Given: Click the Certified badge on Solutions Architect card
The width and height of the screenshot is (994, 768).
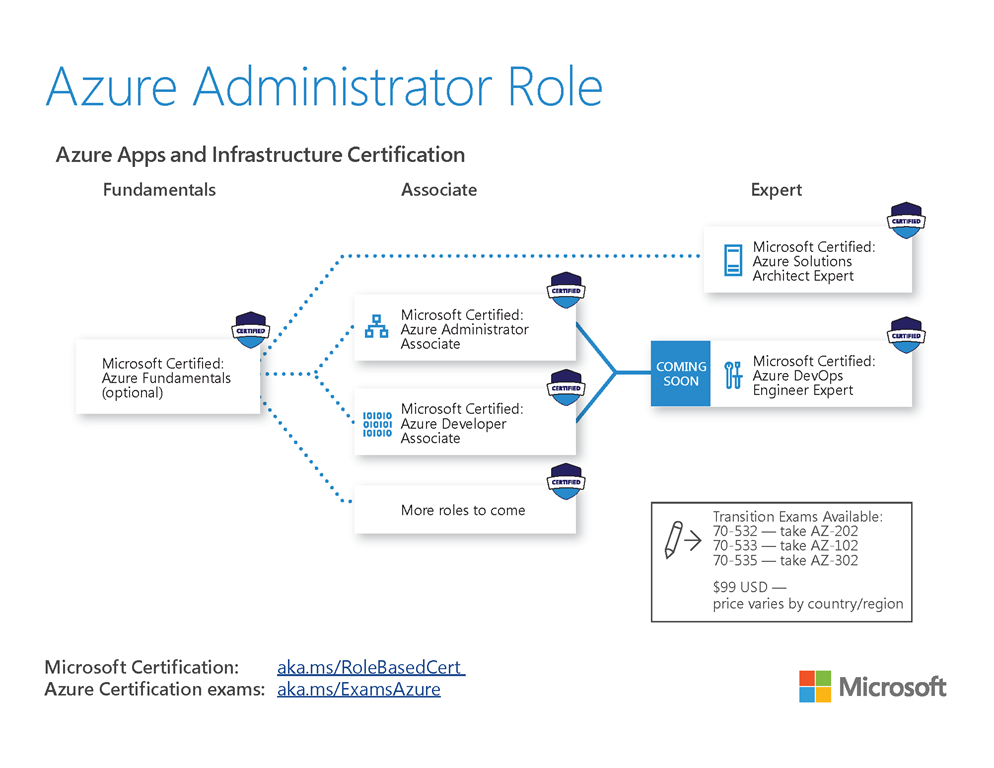Looking at the screenshot, I should (x=906, y=220).
